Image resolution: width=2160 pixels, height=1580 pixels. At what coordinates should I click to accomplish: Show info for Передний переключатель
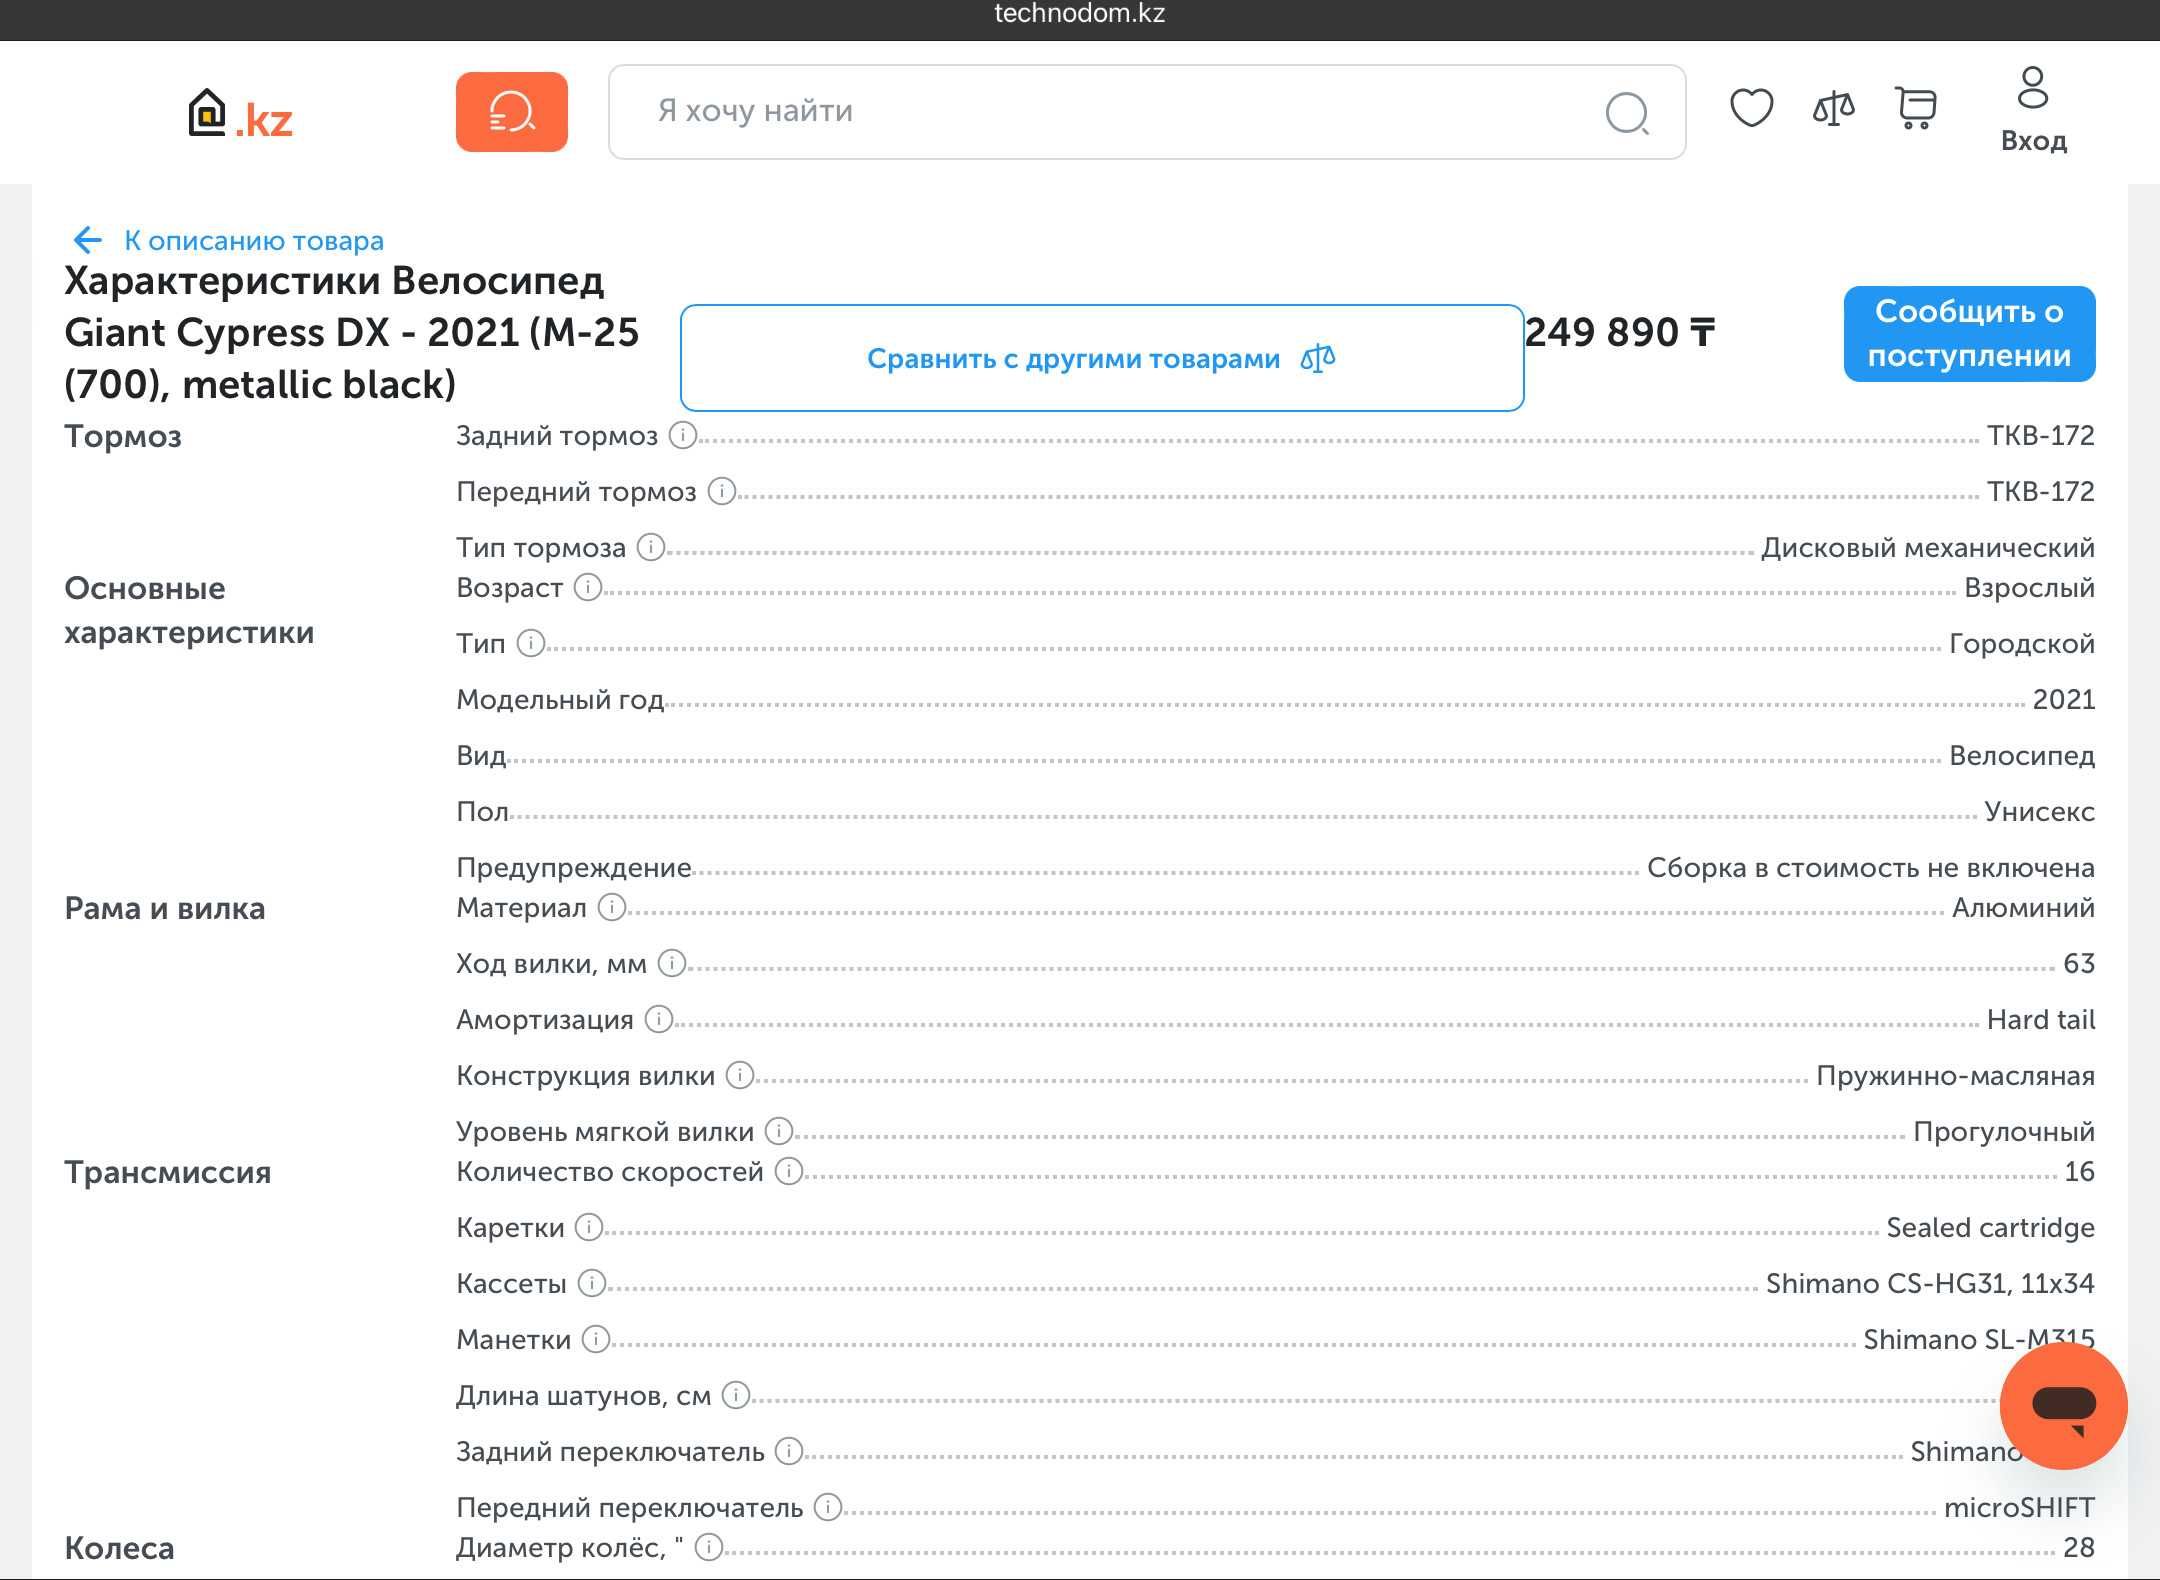coord(827,1507)
